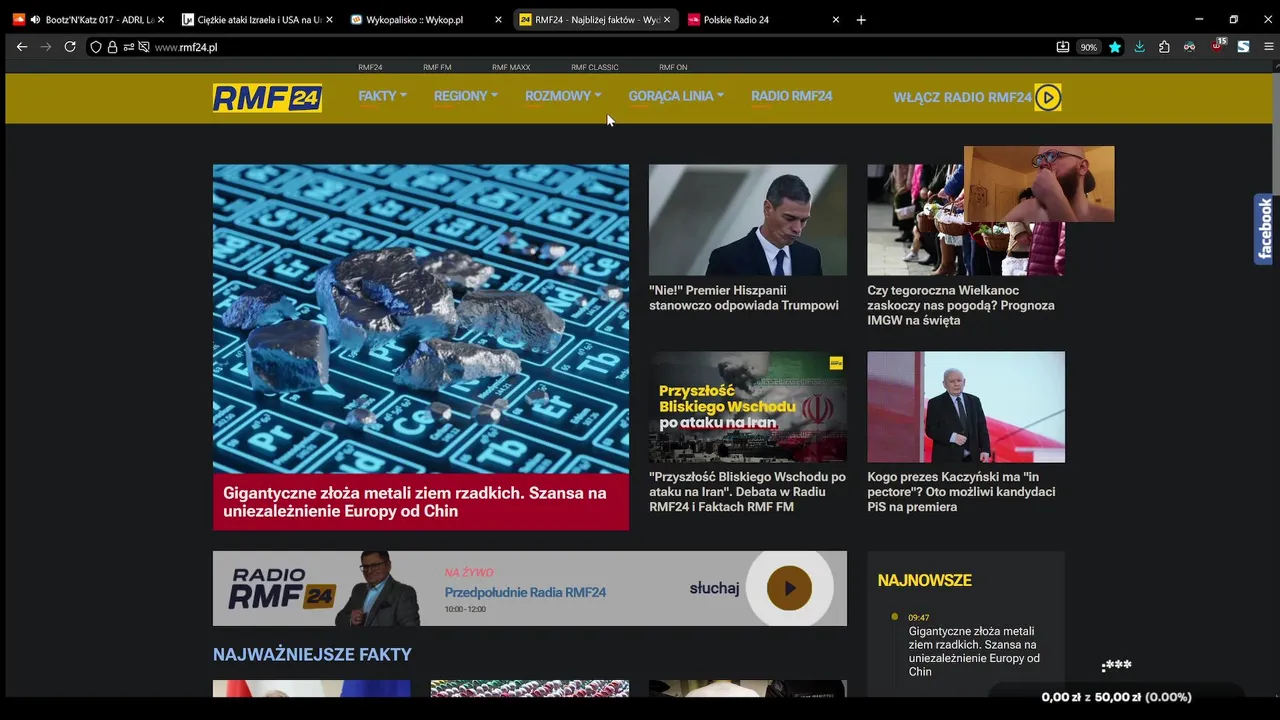This screenshot has height=720, width=1280.
Task: Open headline Premier Hiszpanii odpowiada Trumpowi
Action: [x=744, y=298]
